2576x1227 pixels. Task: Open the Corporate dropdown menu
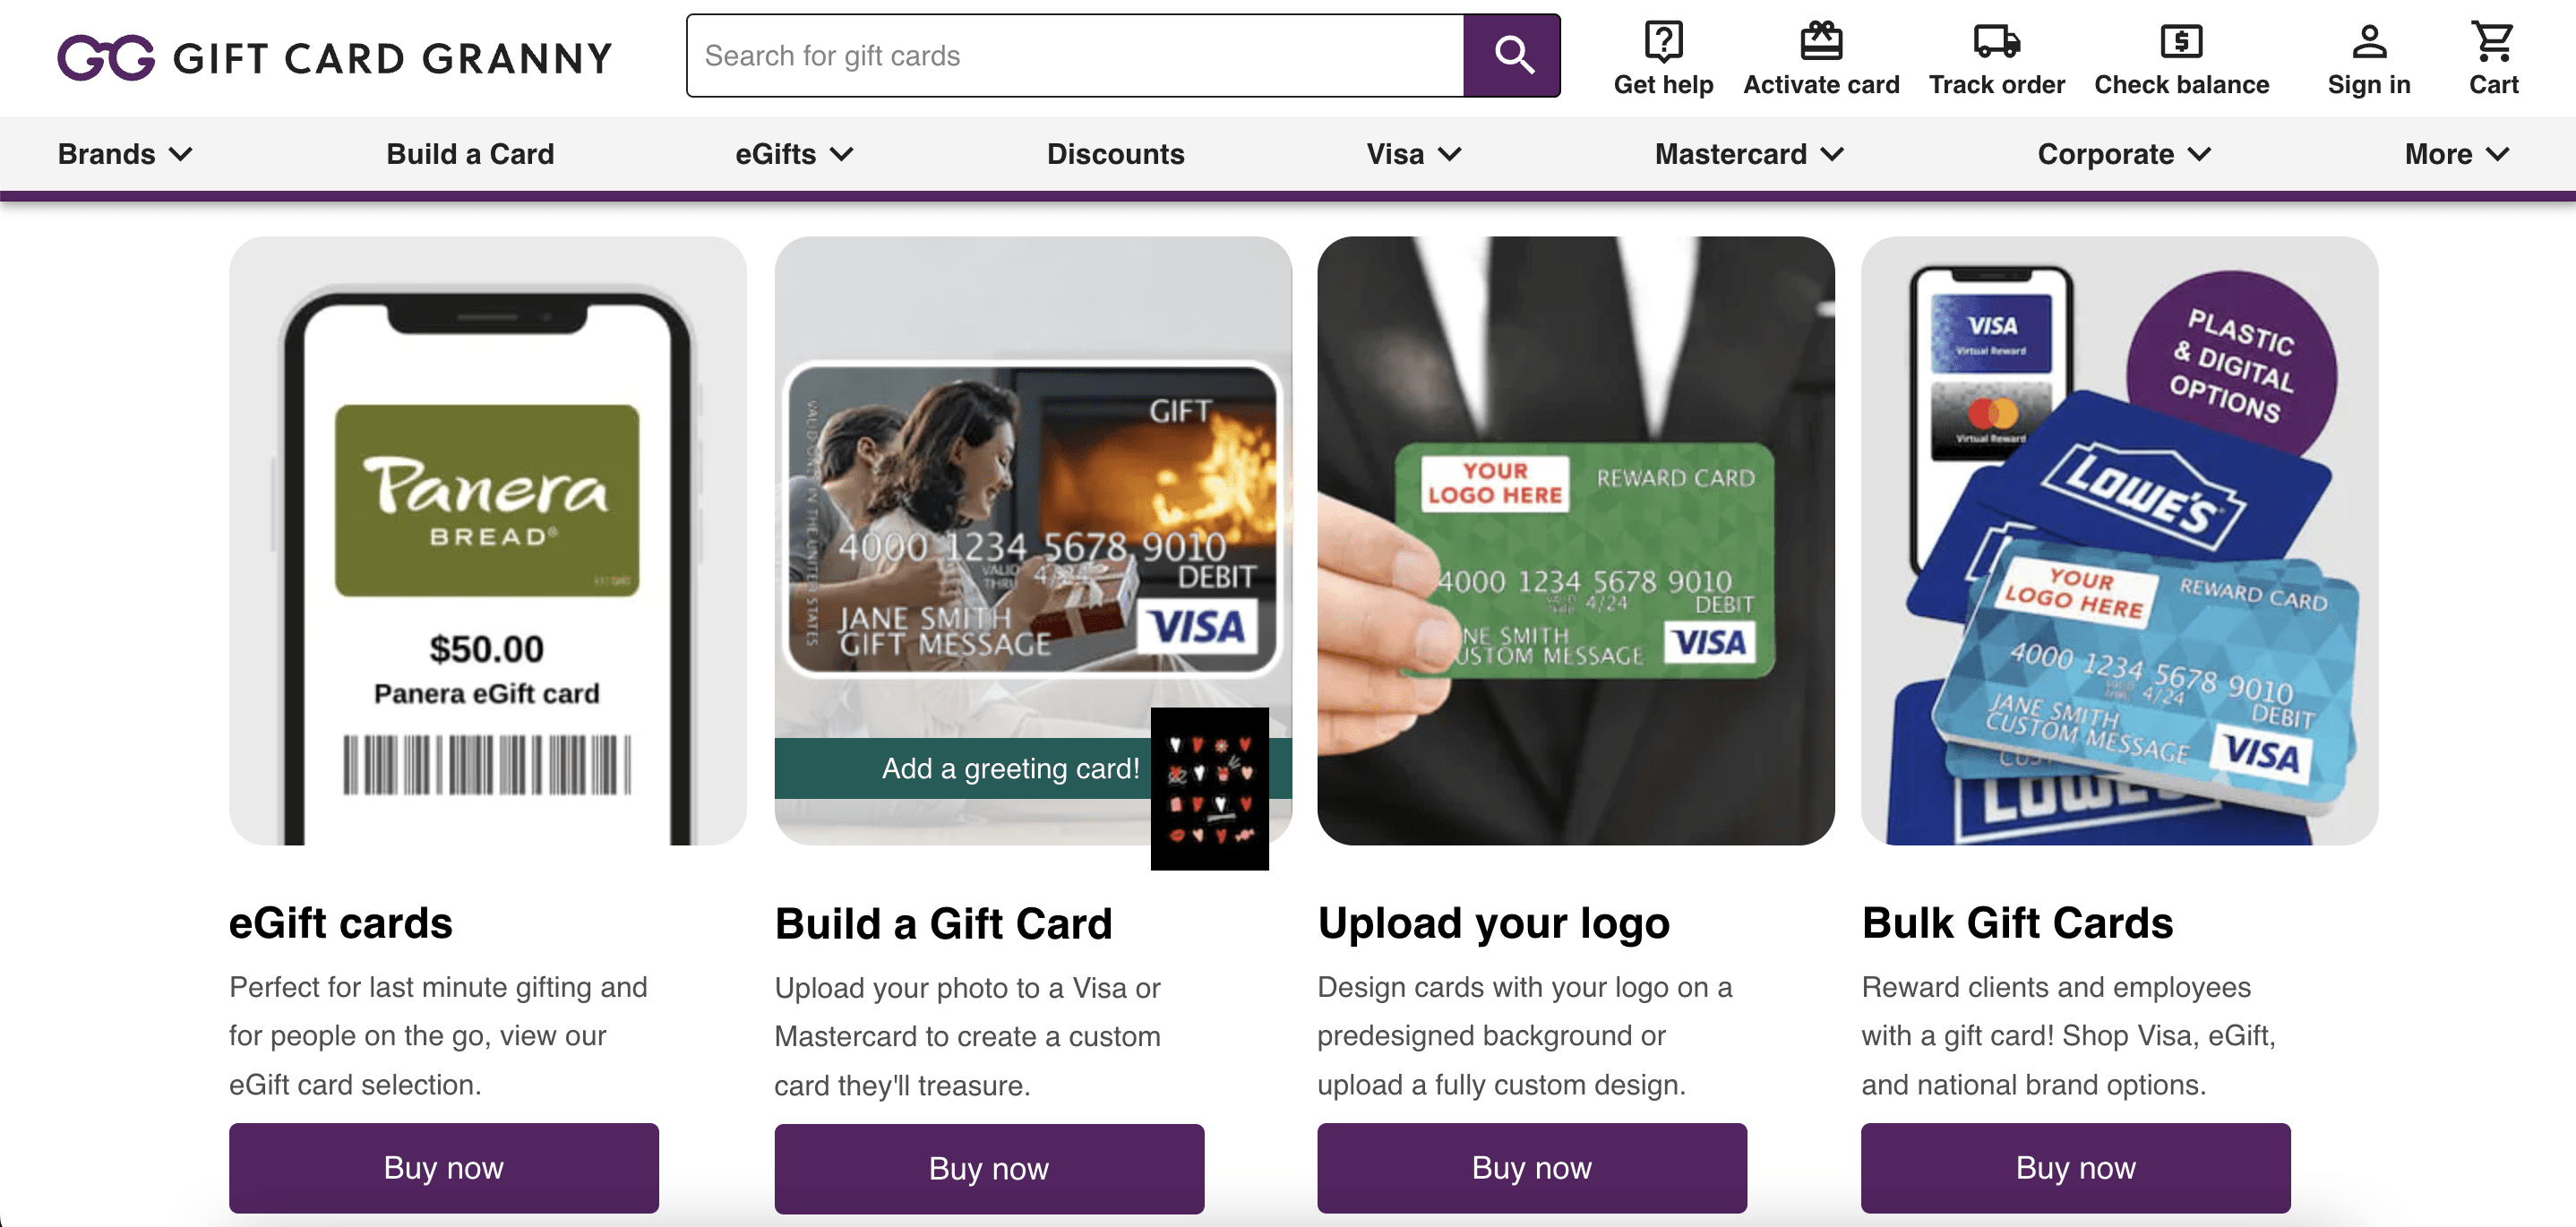[2124, 154]
